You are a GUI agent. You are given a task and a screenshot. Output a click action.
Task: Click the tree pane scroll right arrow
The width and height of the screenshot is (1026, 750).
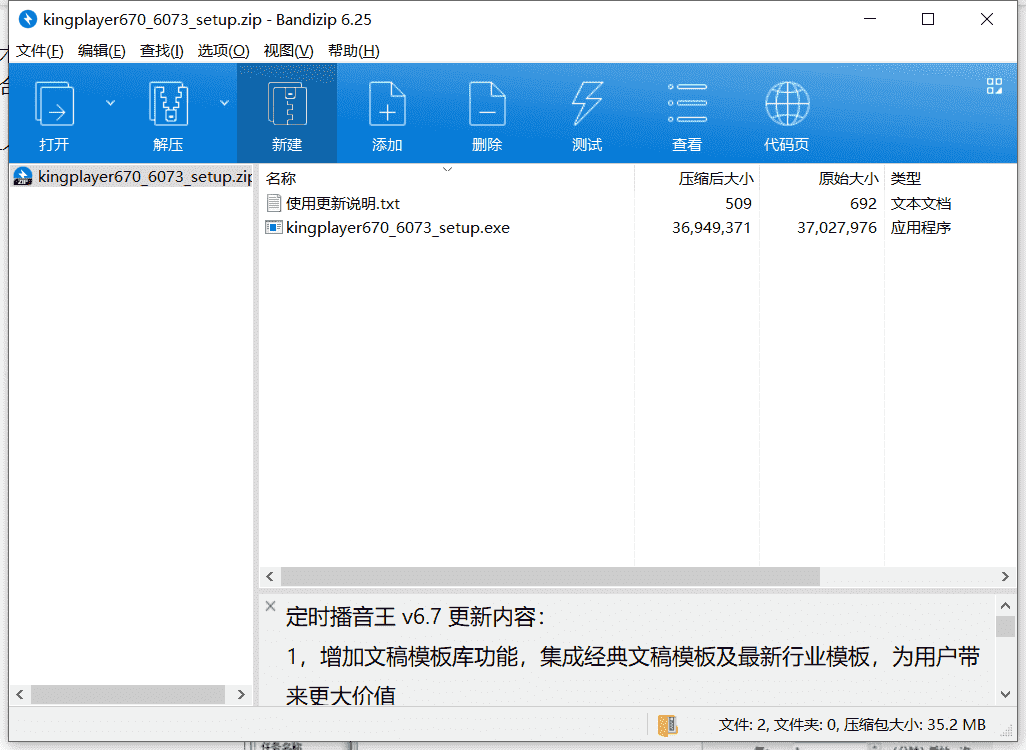[241, 694]
